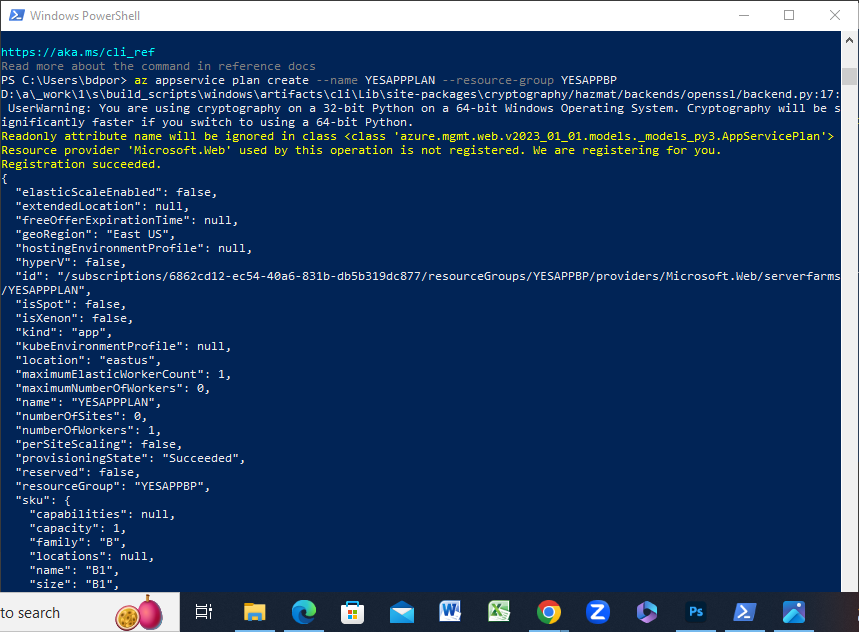This screenshot has width=859, height=632.
Task: Click the Readonly attribute name warning line
Action: (x=417, y=136)
